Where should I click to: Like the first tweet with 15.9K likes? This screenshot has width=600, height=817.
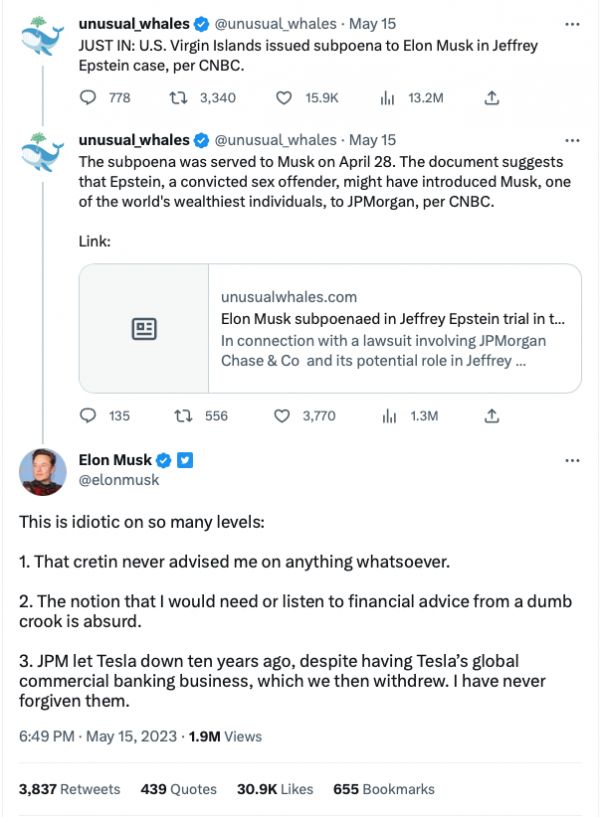tap(283, 98)
